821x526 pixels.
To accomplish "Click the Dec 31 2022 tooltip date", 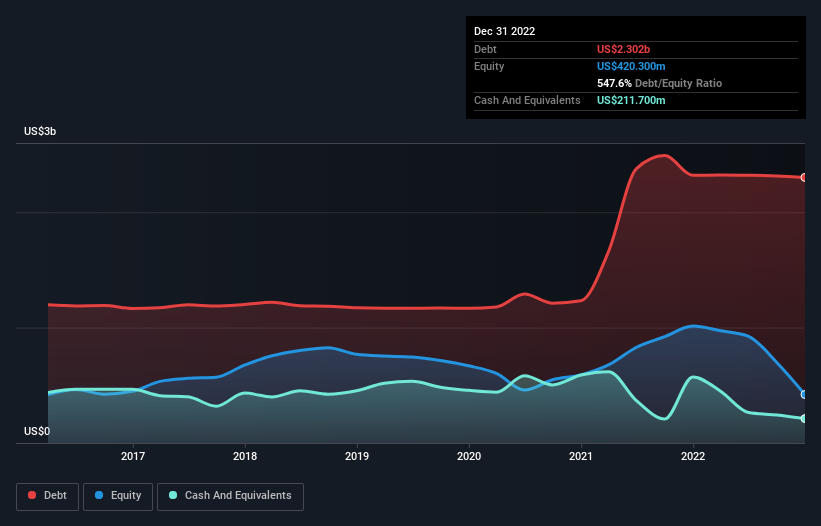I will tap(504, 31).
